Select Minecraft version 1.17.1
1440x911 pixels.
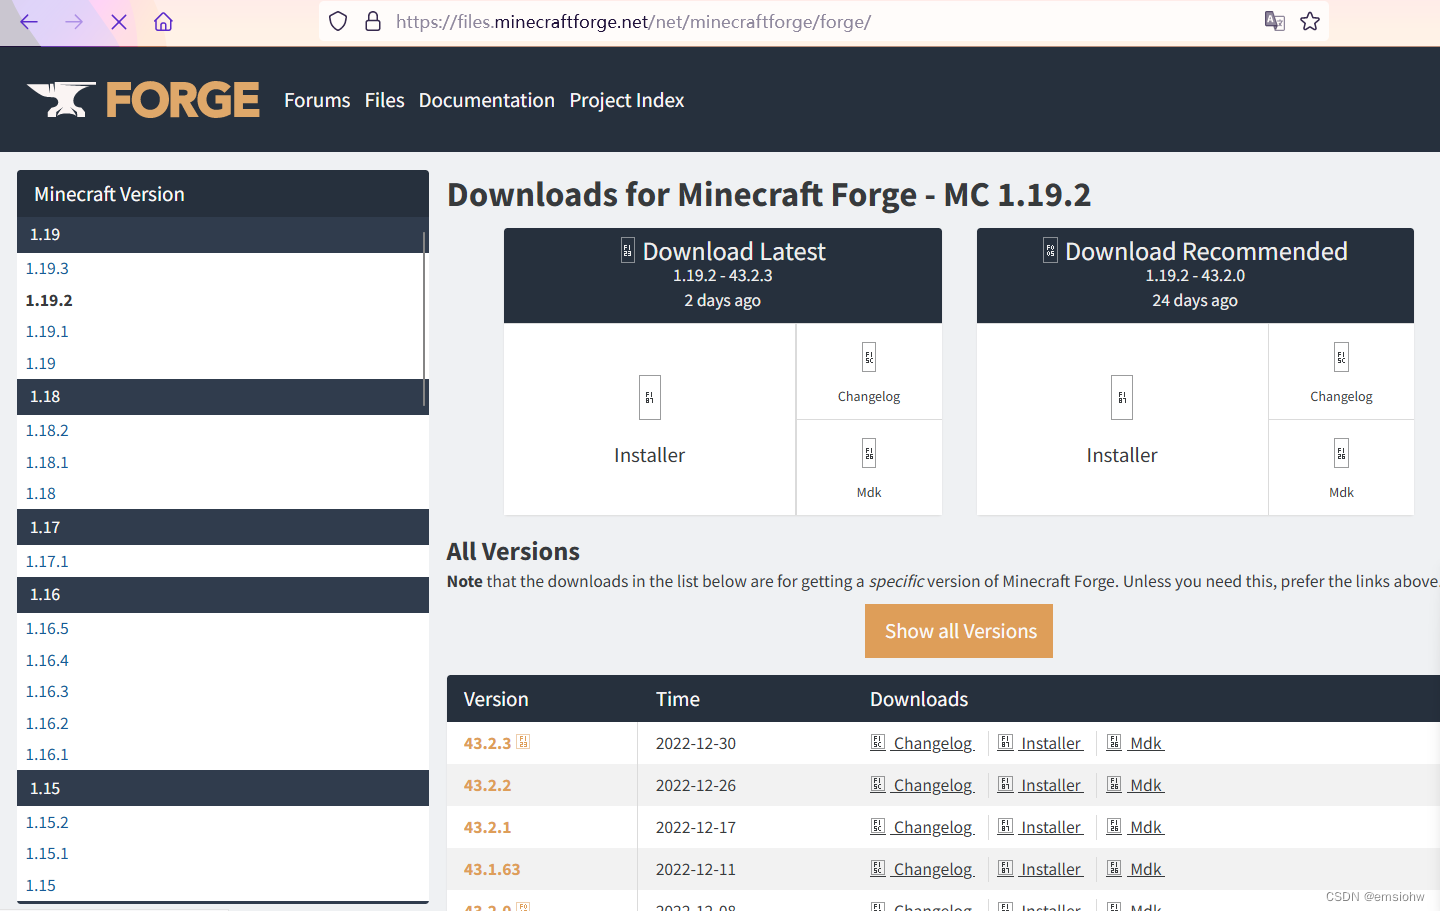tap(47, 561)
